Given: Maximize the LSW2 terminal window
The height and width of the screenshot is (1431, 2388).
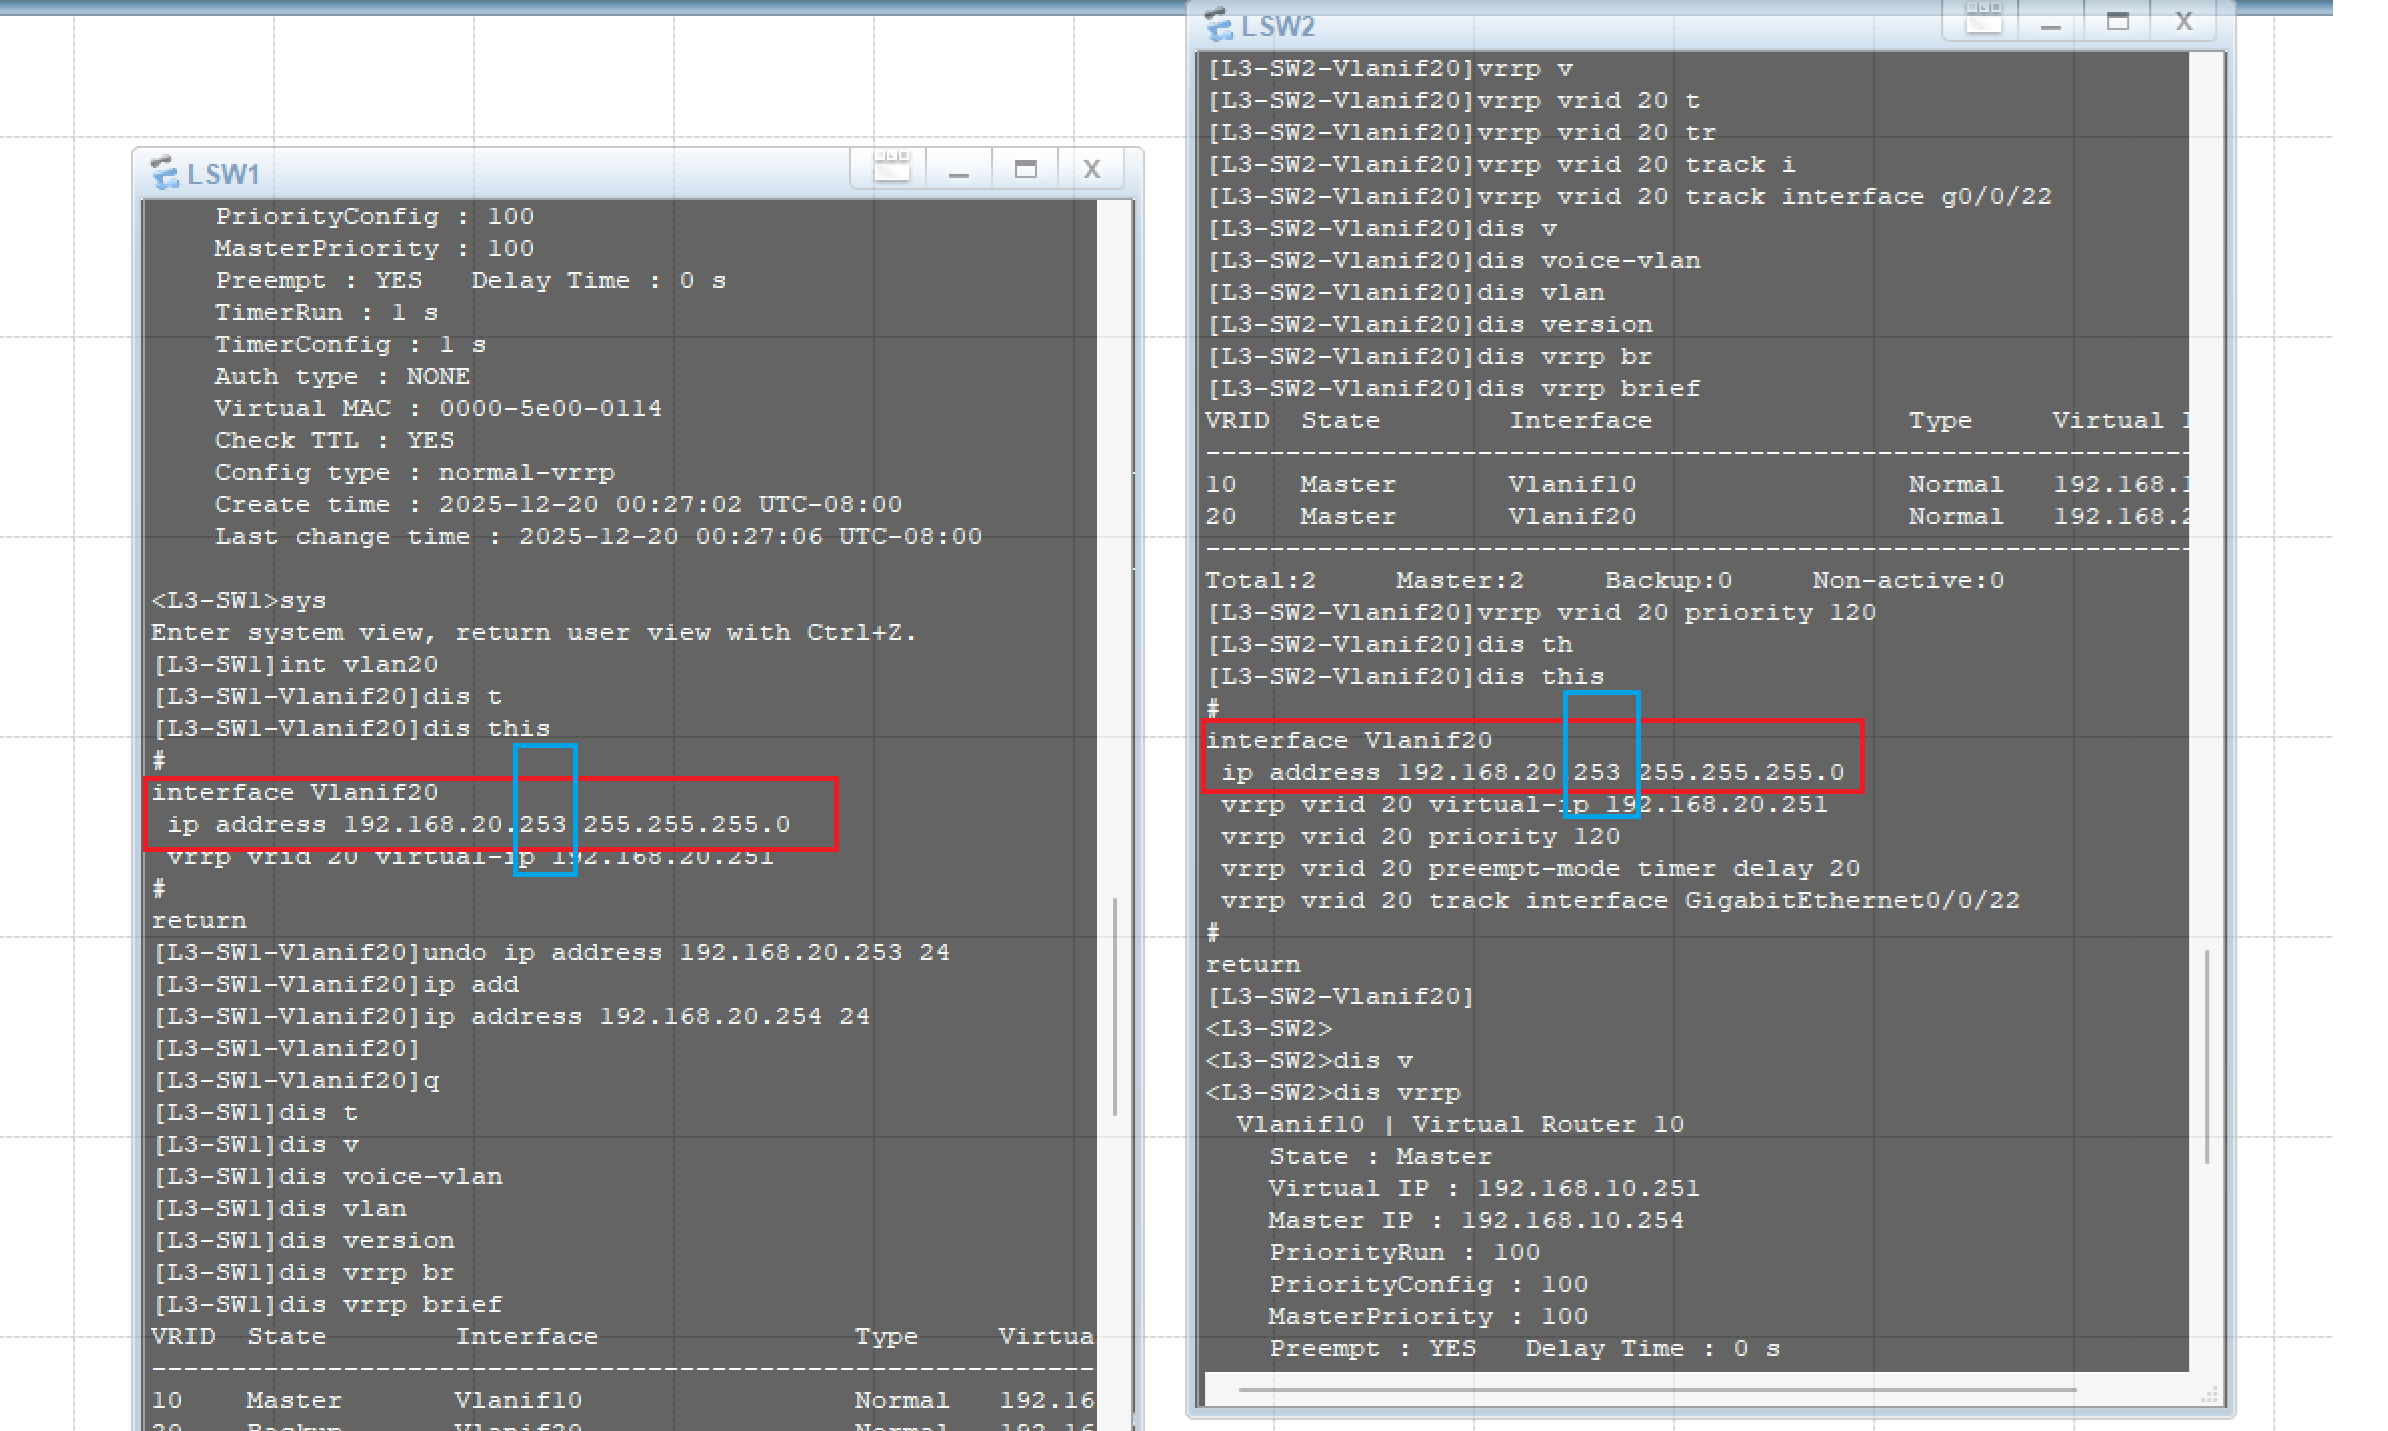Looking at the screenshot, I should (x=2117, y=21).
